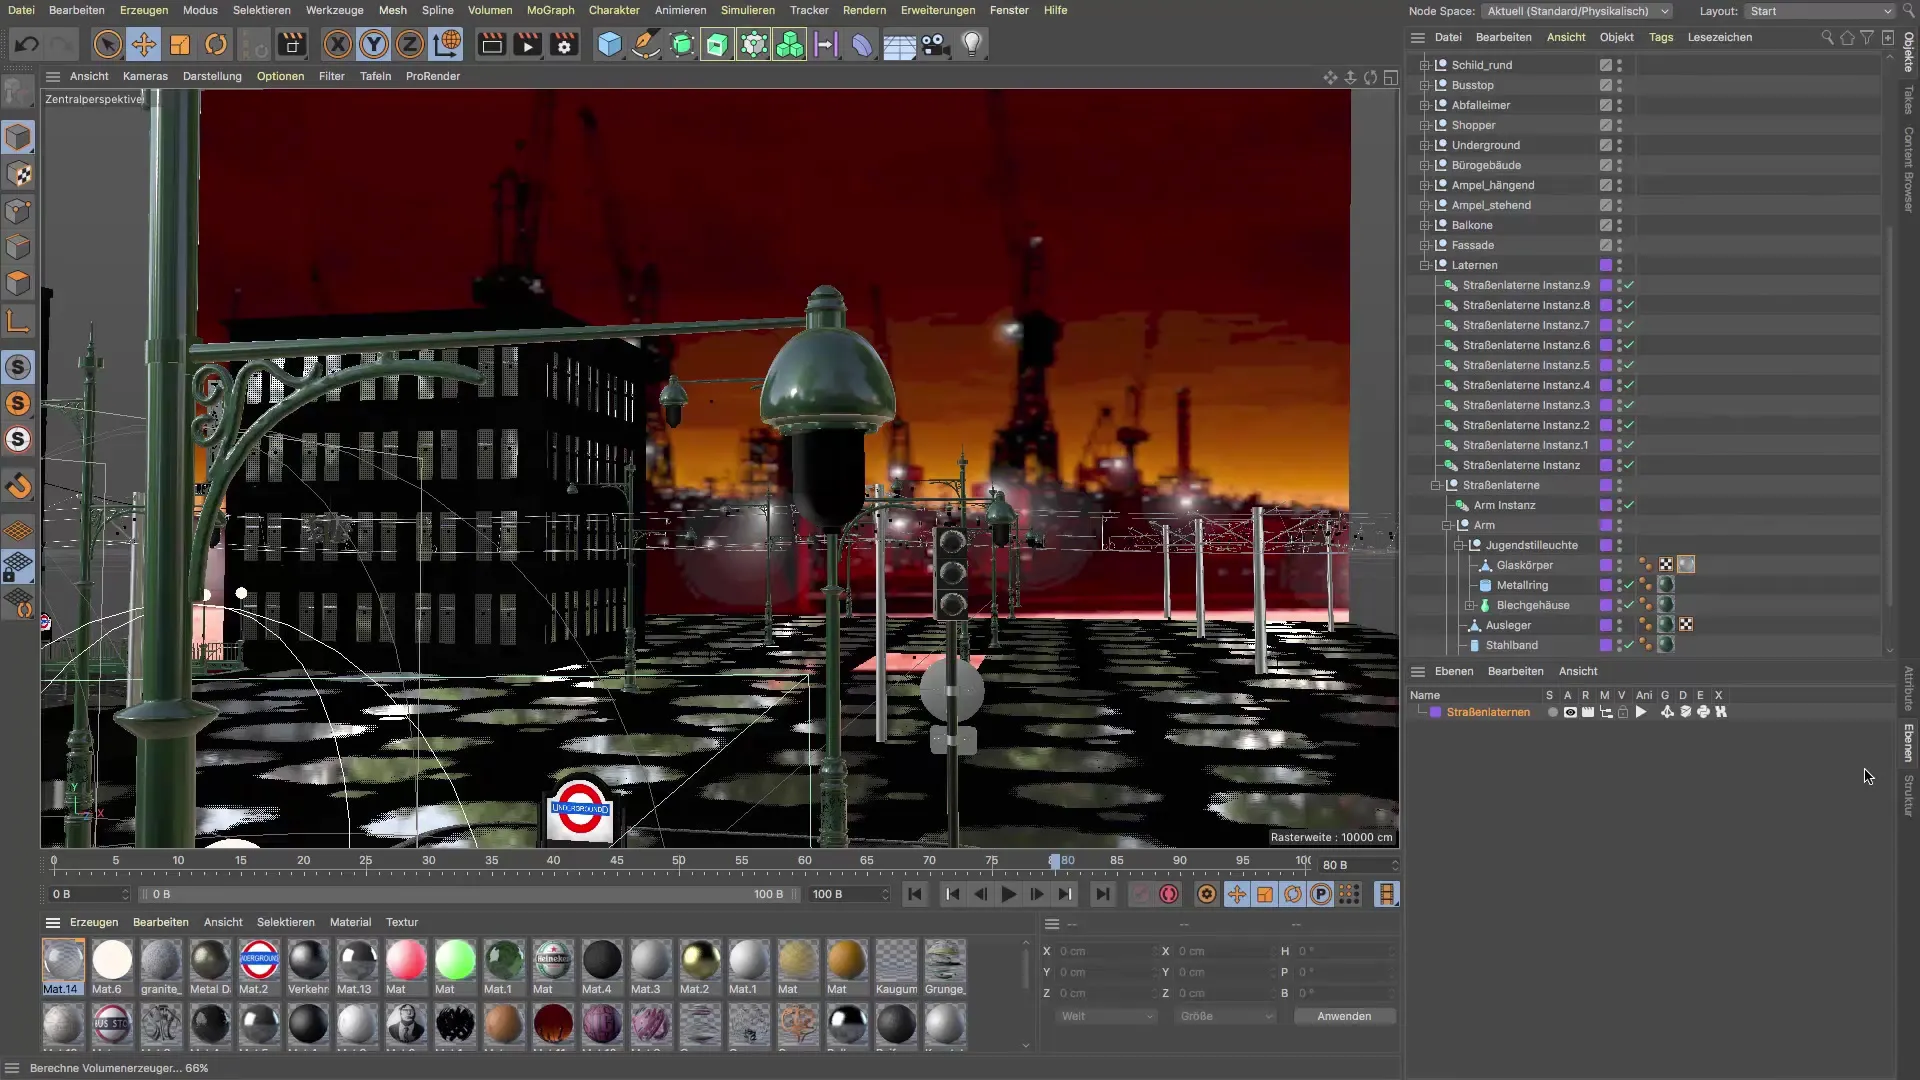Toggle world coordinate system icon

[446, 44]
